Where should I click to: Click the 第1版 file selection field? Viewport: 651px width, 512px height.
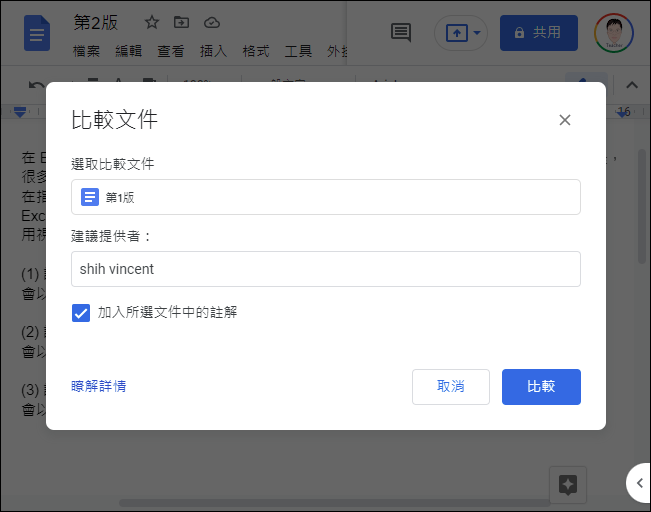[326, 197]
